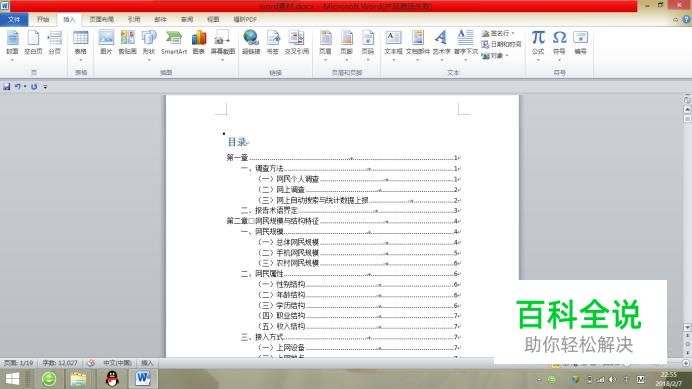Open QQ penguin in taskbar

(112, 379)
